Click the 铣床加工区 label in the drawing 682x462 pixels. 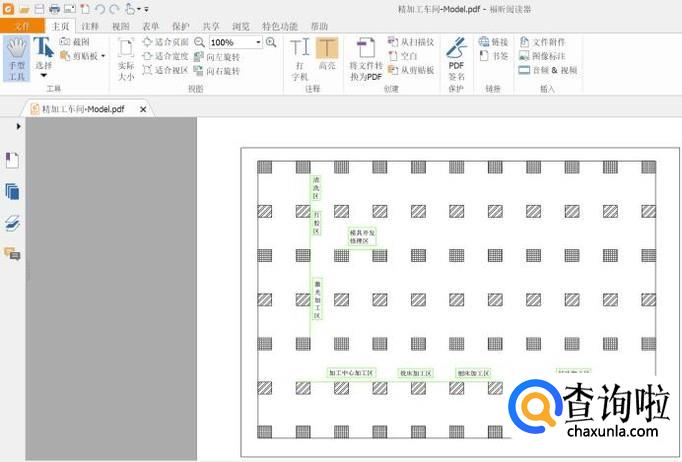(415, 373)
